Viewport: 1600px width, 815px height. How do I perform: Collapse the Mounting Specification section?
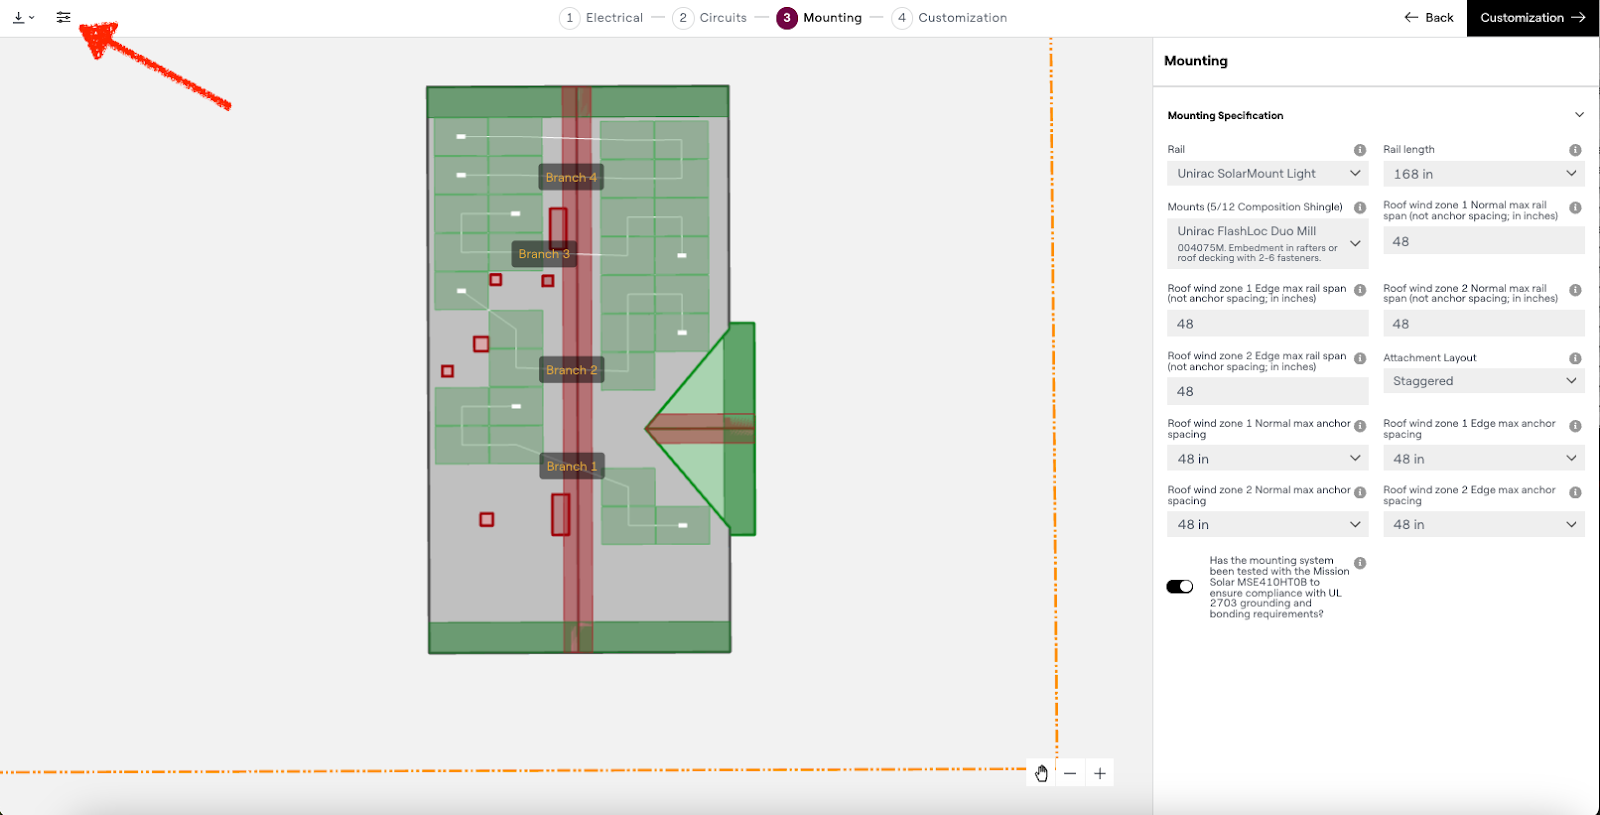coord(1579,115)
